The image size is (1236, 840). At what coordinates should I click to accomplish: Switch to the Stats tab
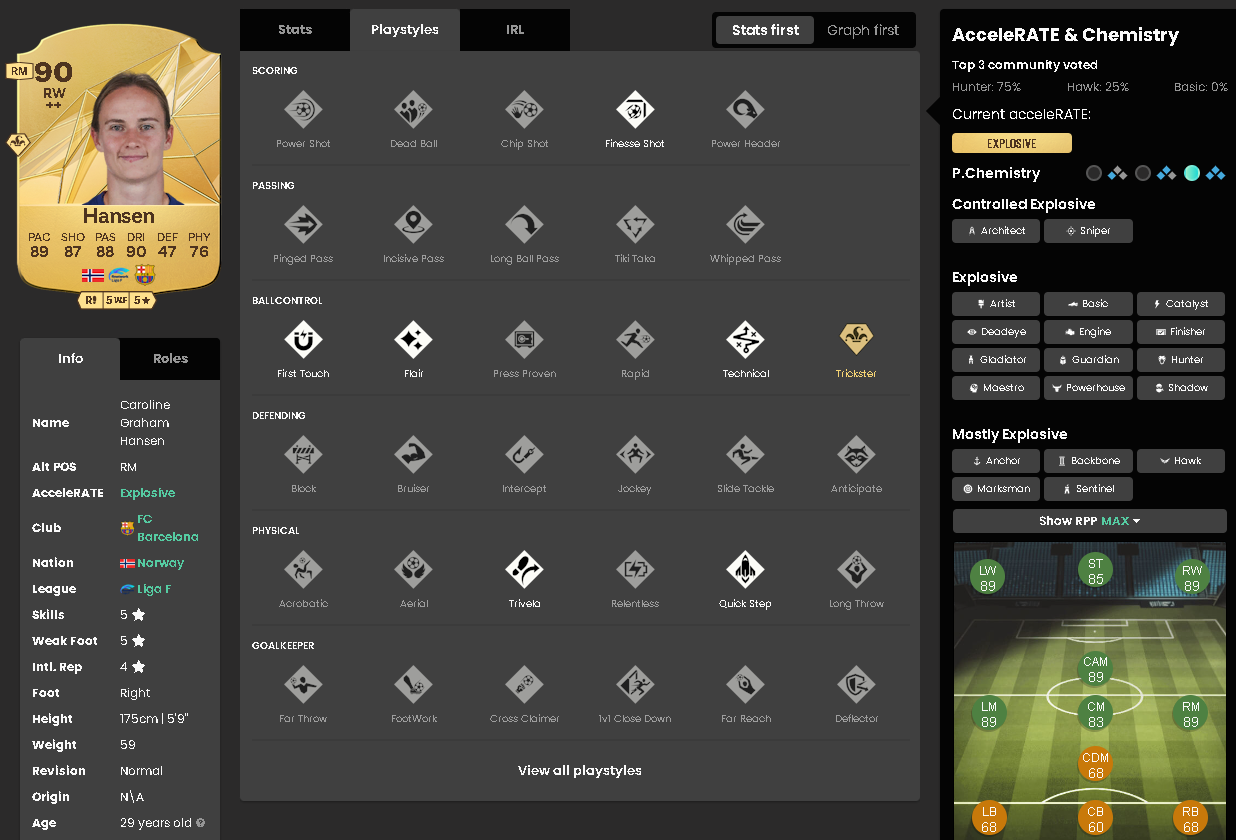point(295,30)
